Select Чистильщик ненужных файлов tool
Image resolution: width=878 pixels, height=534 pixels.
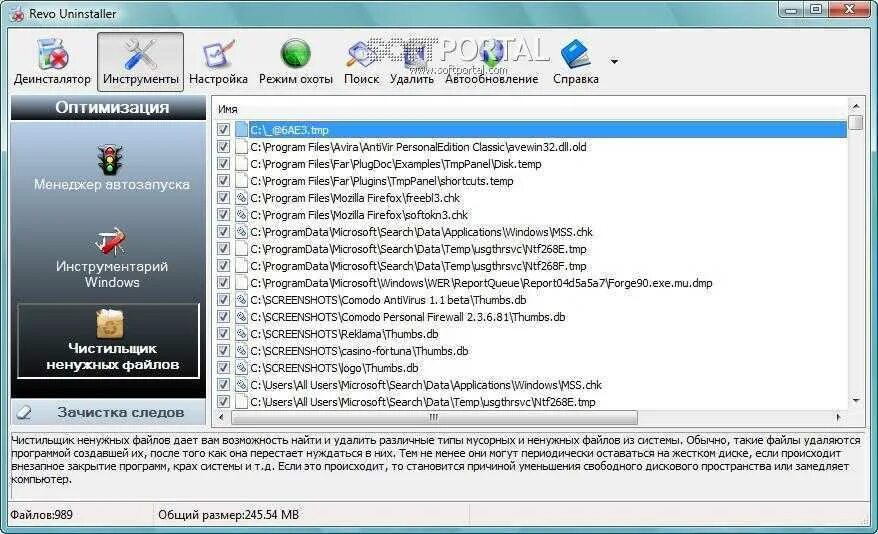[111, 341]
